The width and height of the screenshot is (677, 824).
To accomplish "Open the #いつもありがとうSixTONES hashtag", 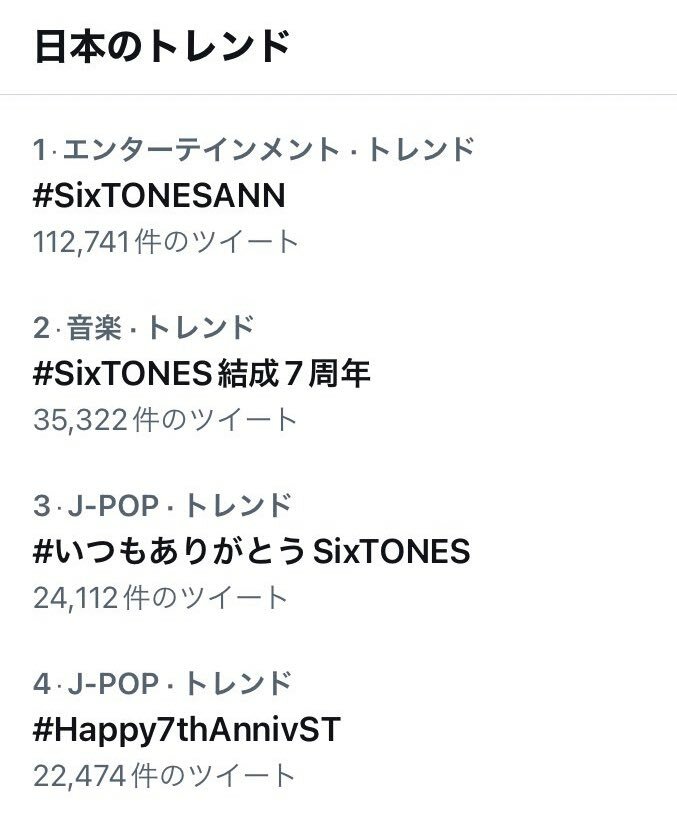I will 251,551.
